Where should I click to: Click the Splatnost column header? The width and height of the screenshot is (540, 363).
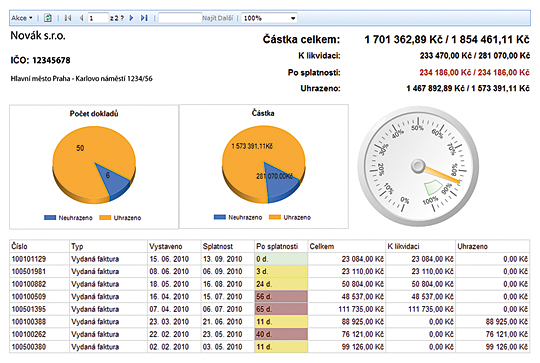click(x=228, y=246)
